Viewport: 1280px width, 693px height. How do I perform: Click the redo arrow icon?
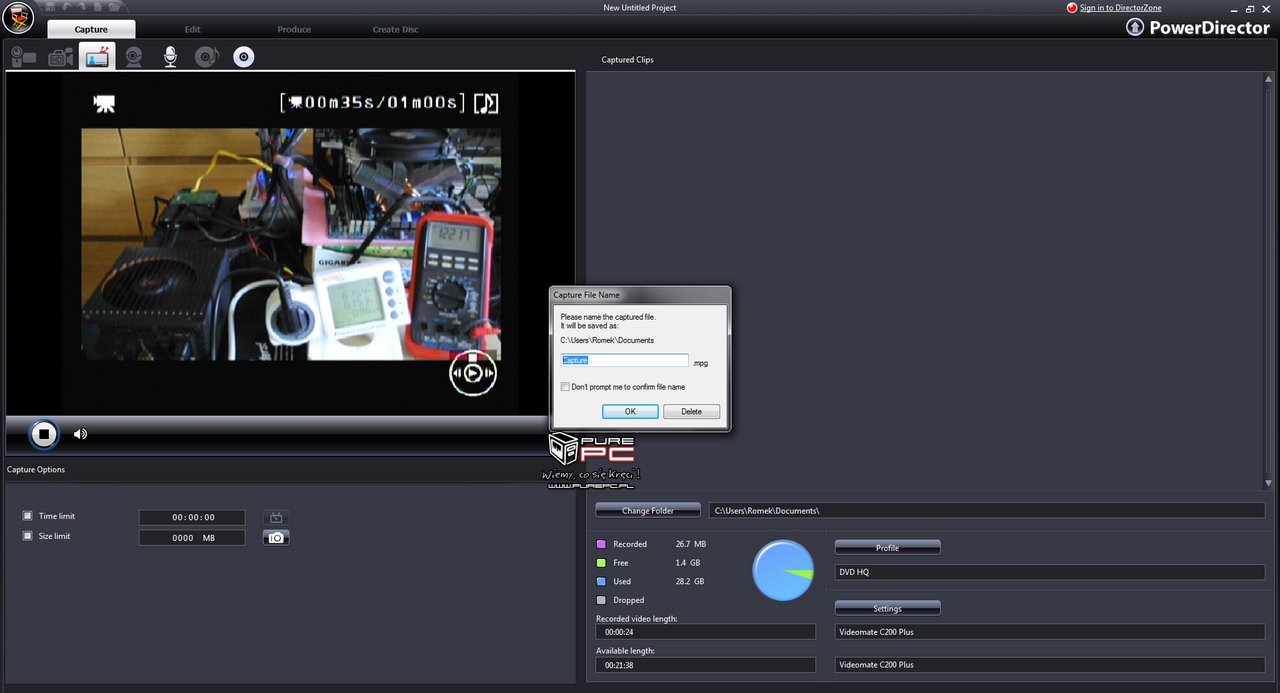pyautogui.click(x=81, y=7)
